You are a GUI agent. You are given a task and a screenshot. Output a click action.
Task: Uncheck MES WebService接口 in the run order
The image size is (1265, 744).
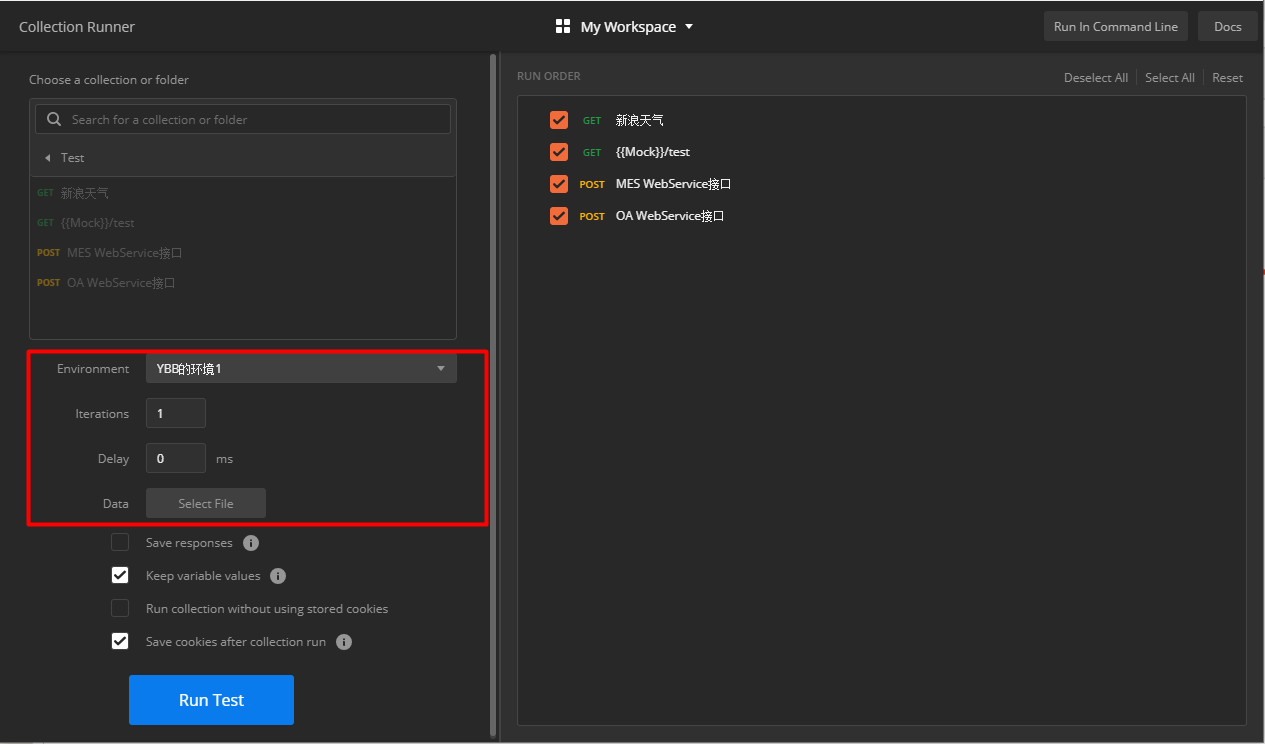coord(559,184)
